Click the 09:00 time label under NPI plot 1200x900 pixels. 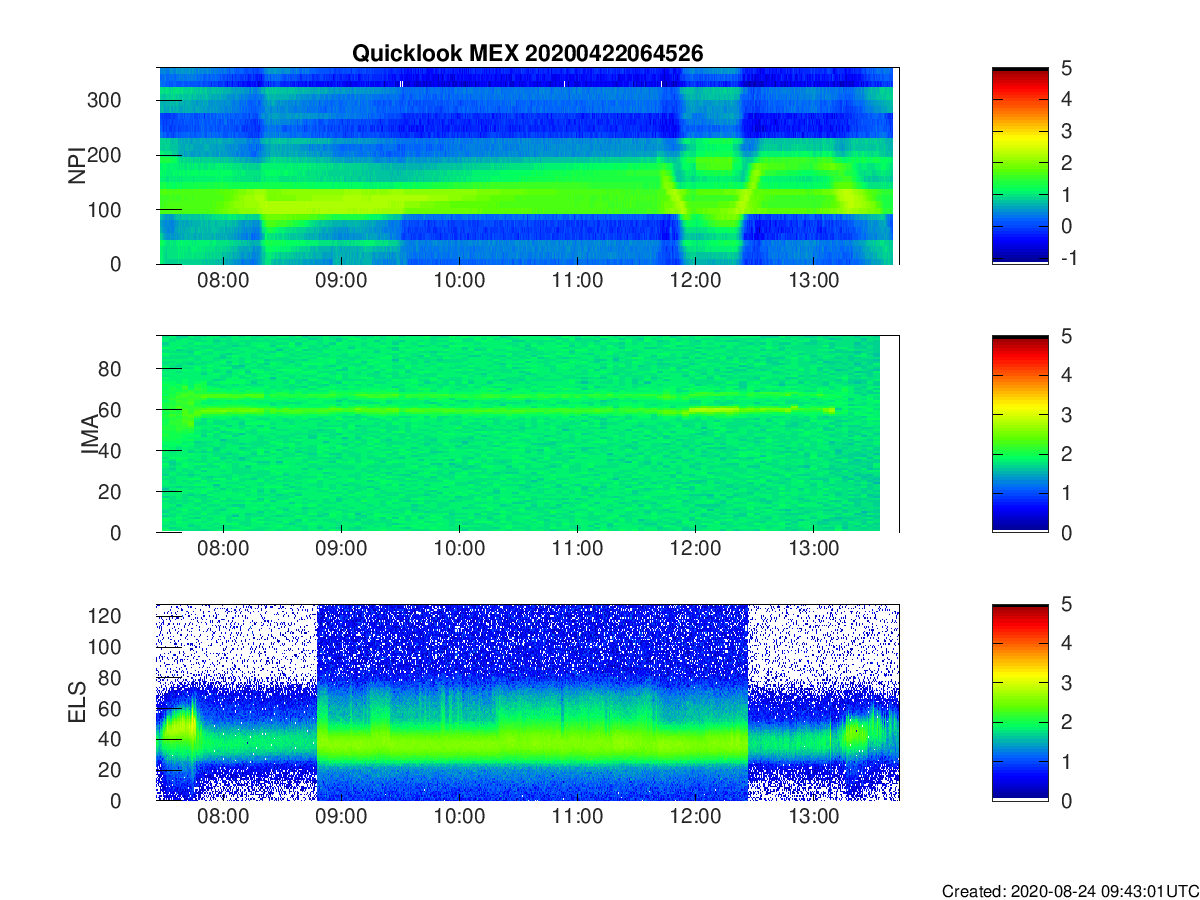[x=341, y=281]
